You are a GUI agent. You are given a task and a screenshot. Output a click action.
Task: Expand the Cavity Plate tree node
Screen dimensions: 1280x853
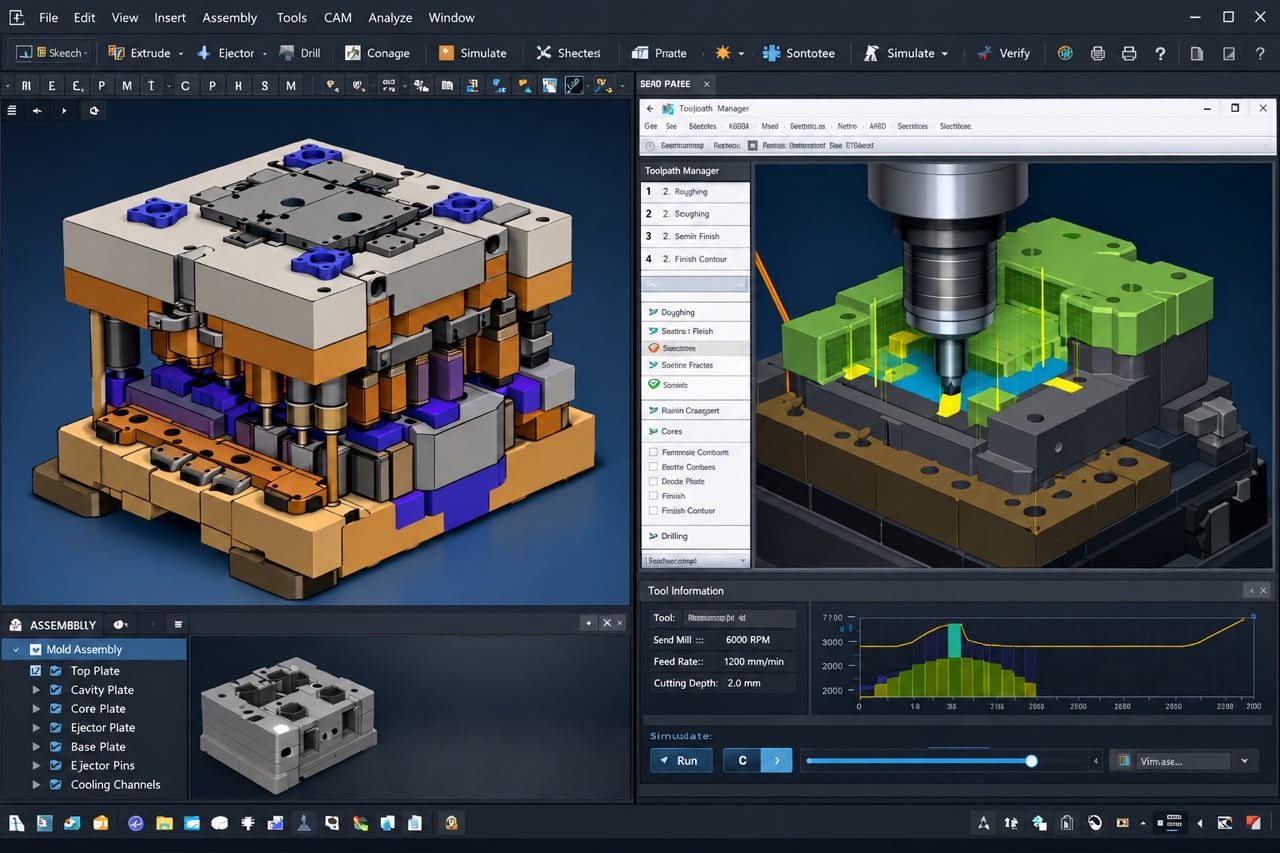pyautogui.click(x=36, y=690)
